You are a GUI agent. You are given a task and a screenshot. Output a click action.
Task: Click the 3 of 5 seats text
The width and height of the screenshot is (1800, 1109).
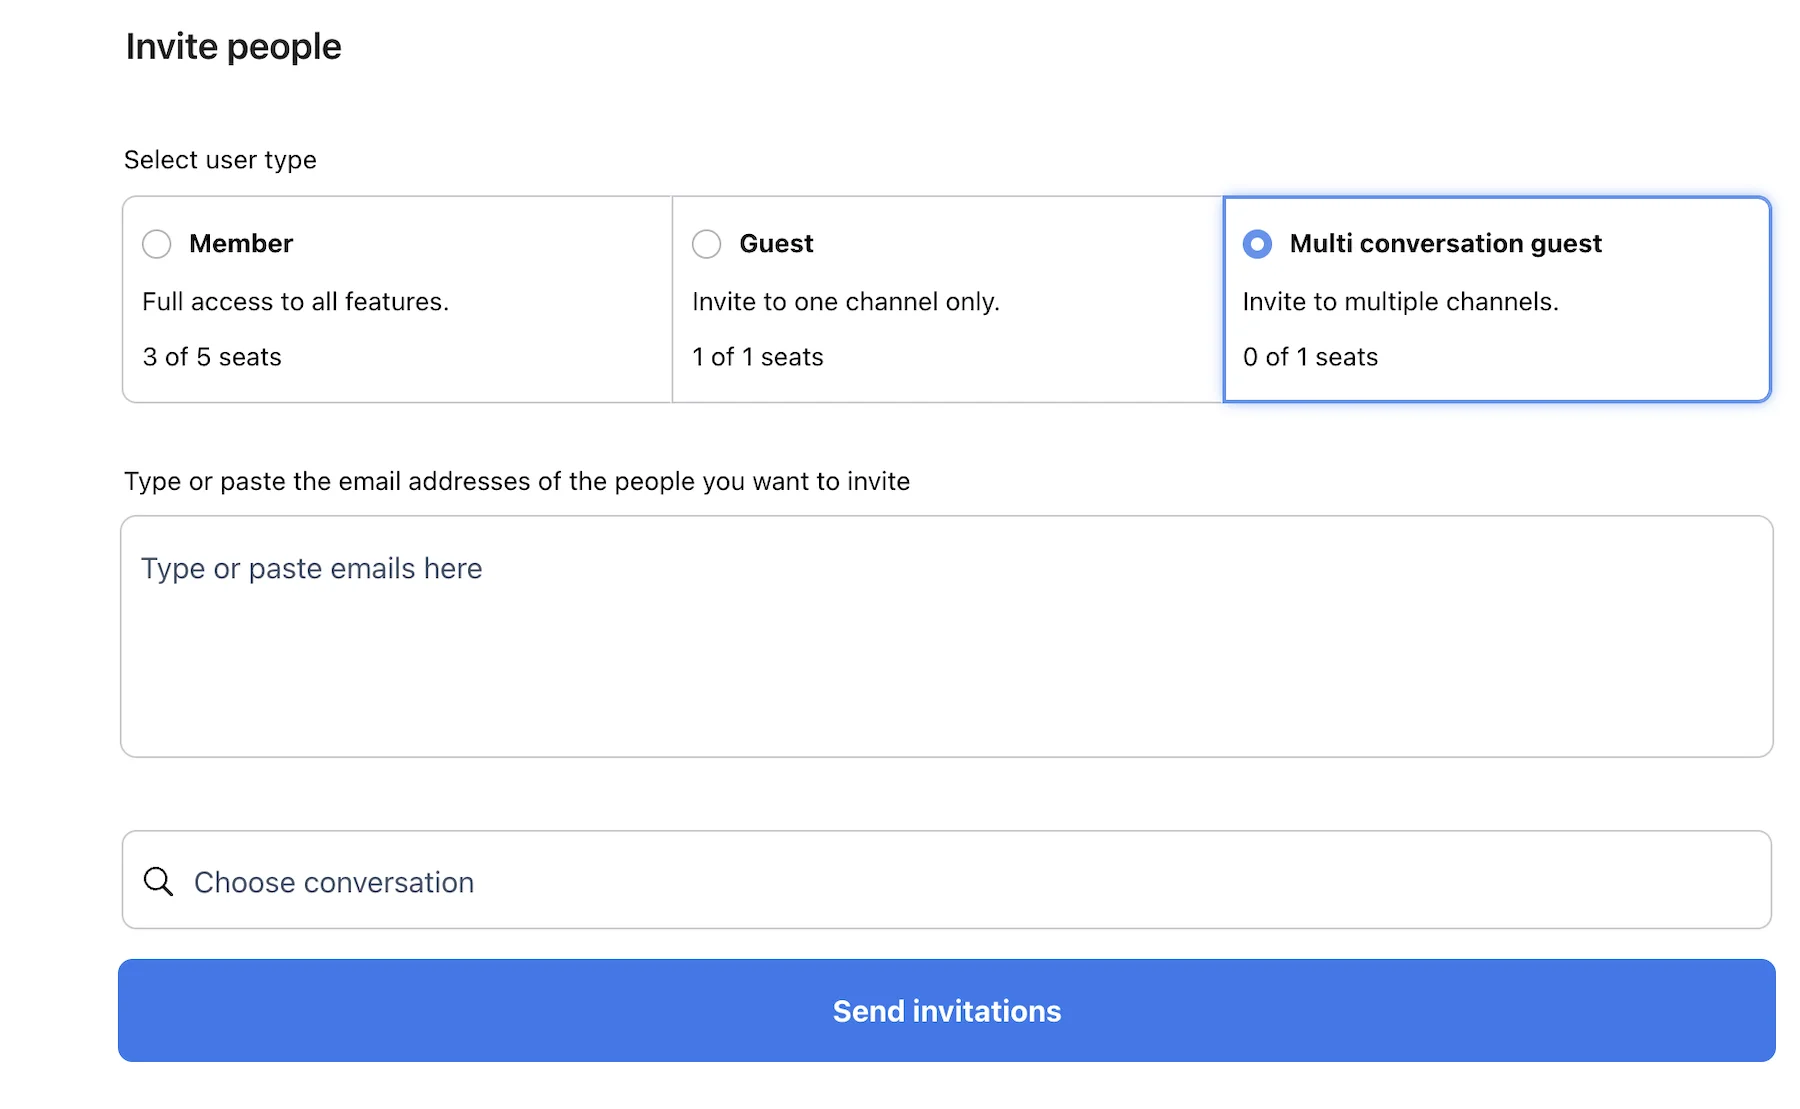(x=211, y=356)
